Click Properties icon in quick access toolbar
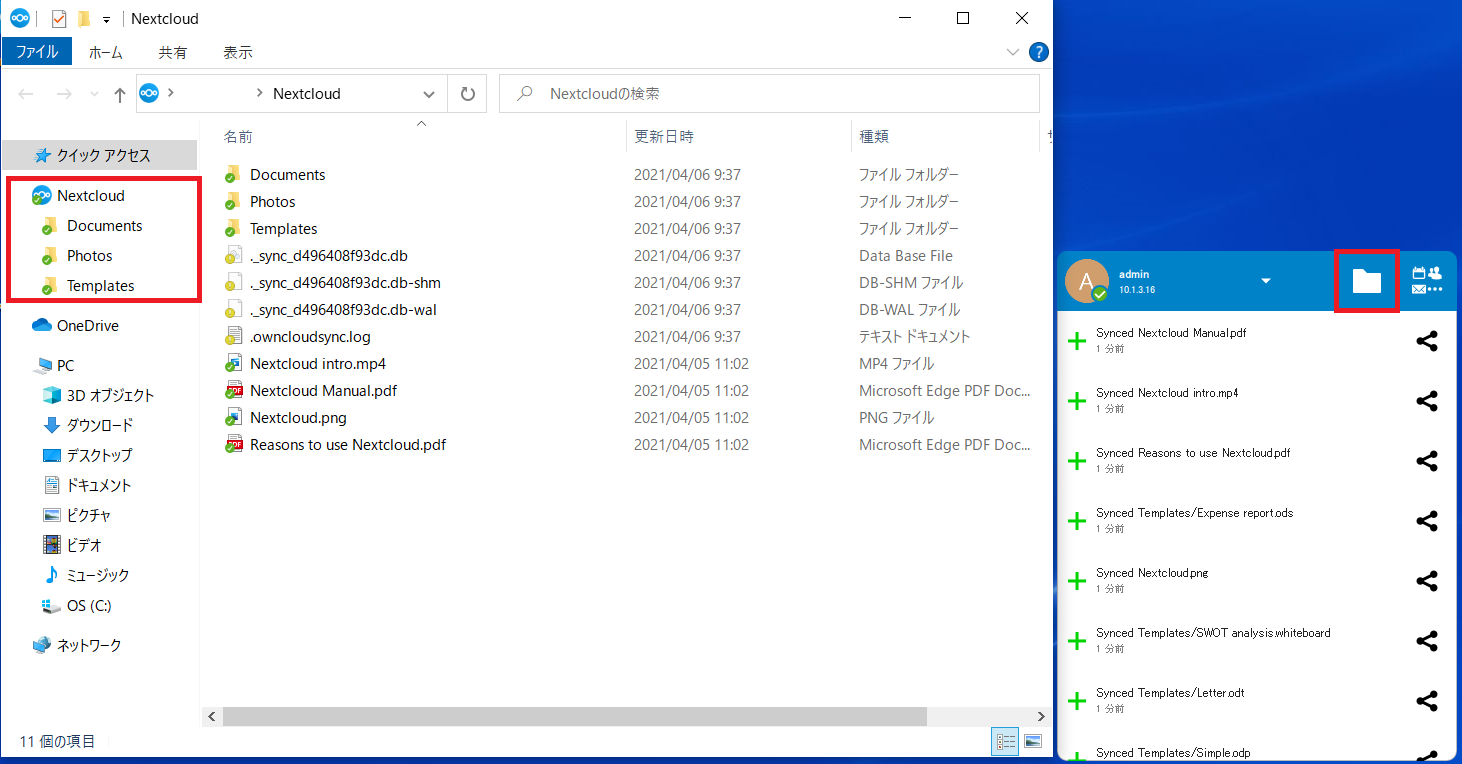The width and height of the screenshot is (1462, 764). (58, 18)
